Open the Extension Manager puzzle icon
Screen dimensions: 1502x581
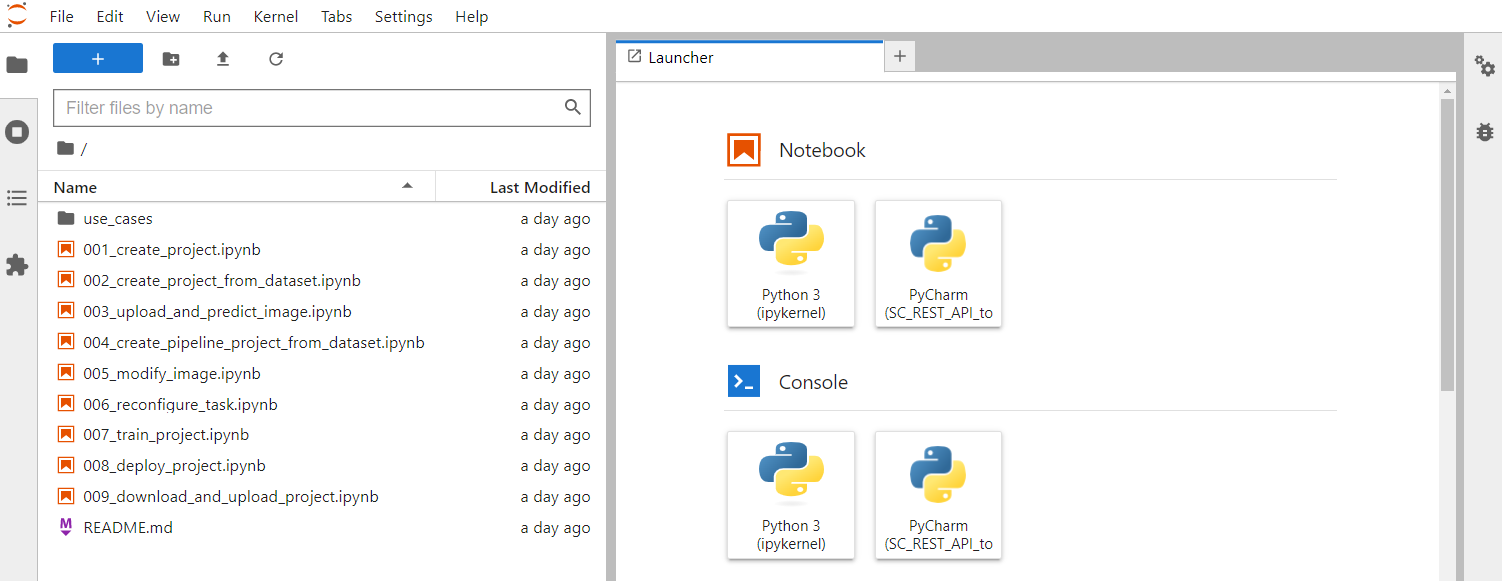point(17,265)
